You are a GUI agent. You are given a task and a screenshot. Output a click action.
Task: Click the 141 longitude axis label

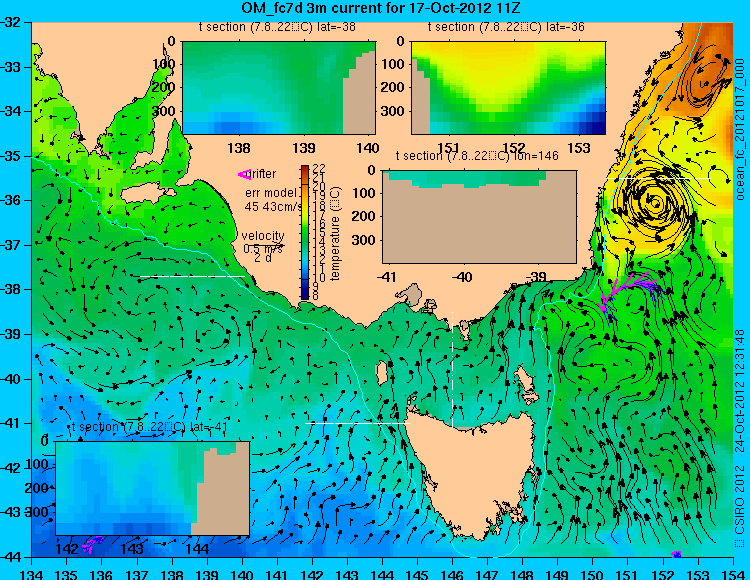tap(277, 573)
